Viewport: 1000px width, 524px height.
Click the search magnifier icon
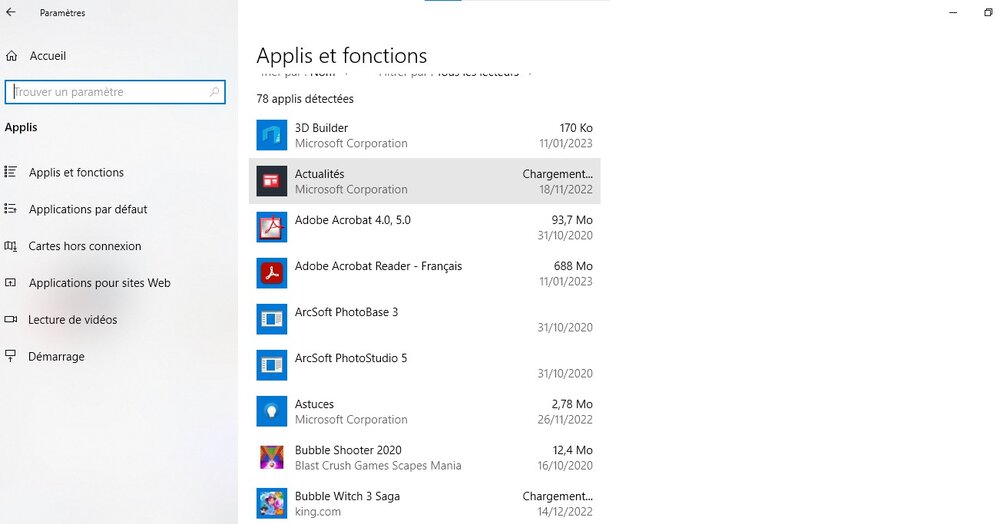214,92
